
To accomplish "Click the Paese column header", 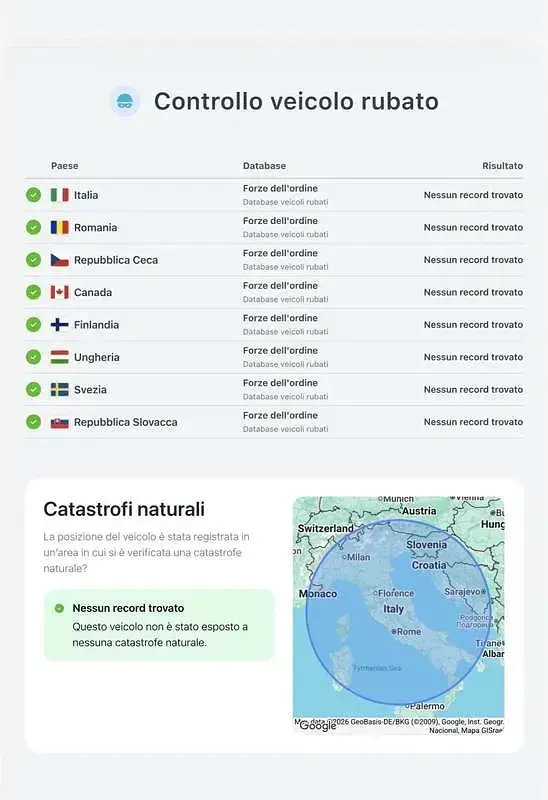I will tap(65, 166).
